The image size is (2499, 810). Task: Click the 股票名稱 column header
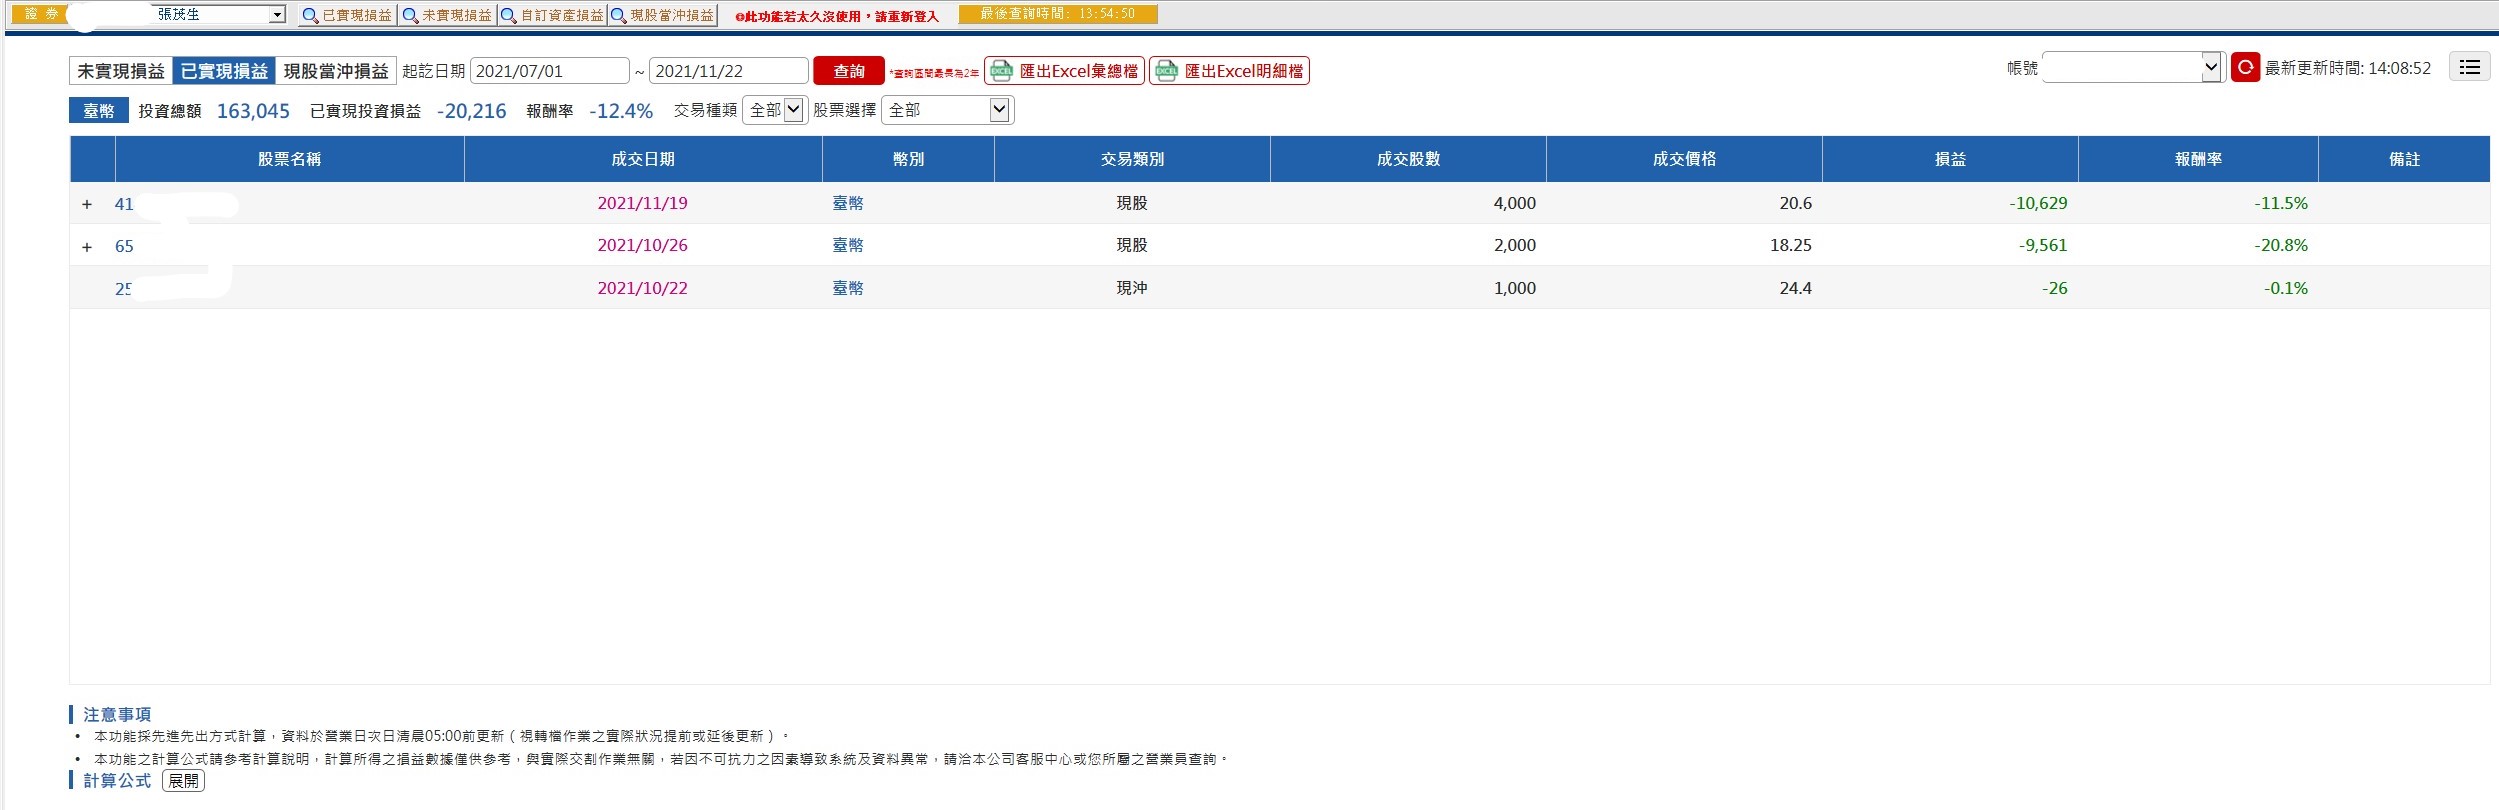pyautogui.click(x=290, y=159)
